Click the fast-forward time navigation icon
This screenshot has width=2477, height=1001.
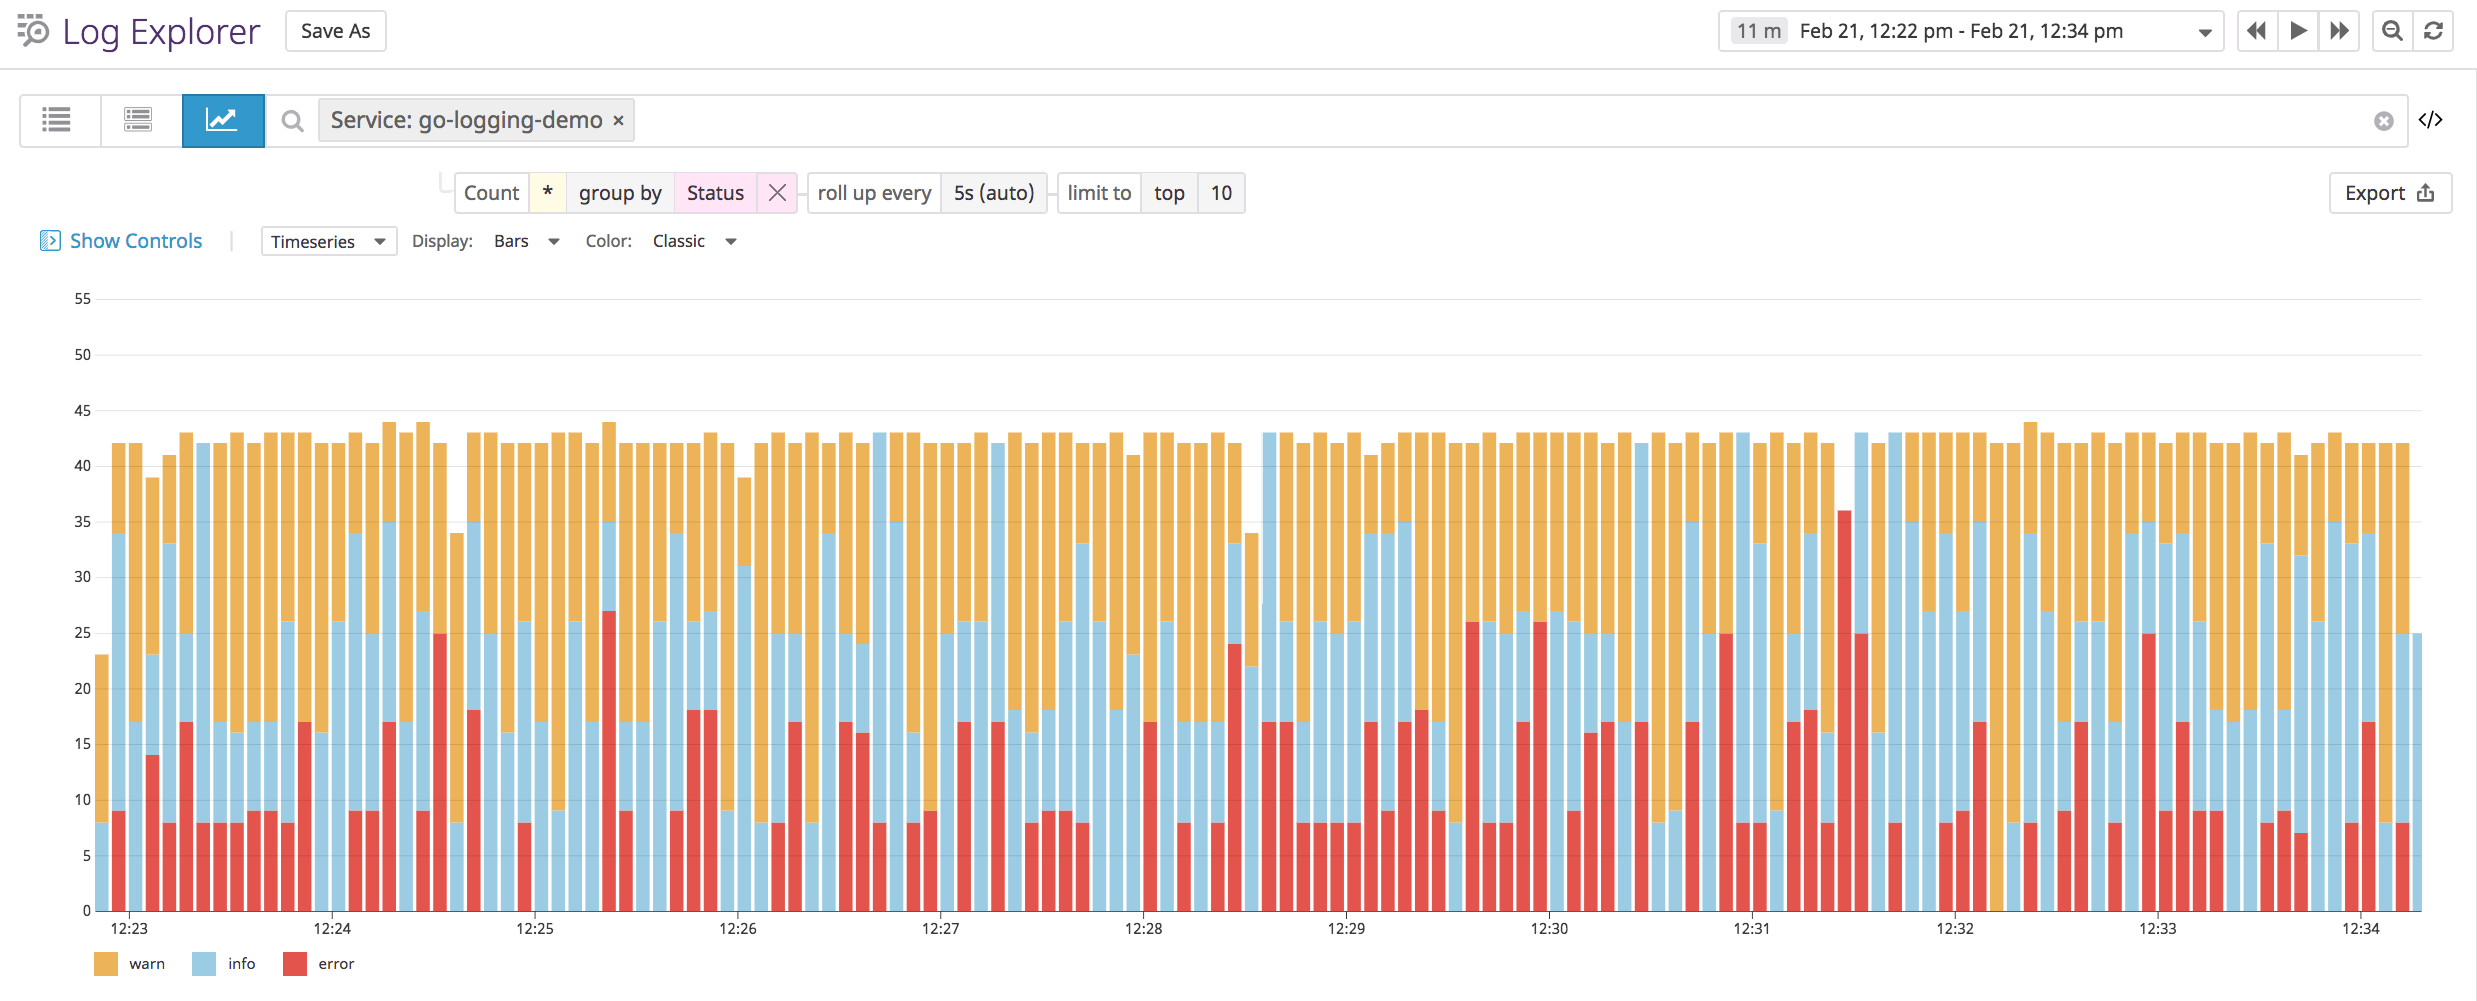pos(2339,31)
